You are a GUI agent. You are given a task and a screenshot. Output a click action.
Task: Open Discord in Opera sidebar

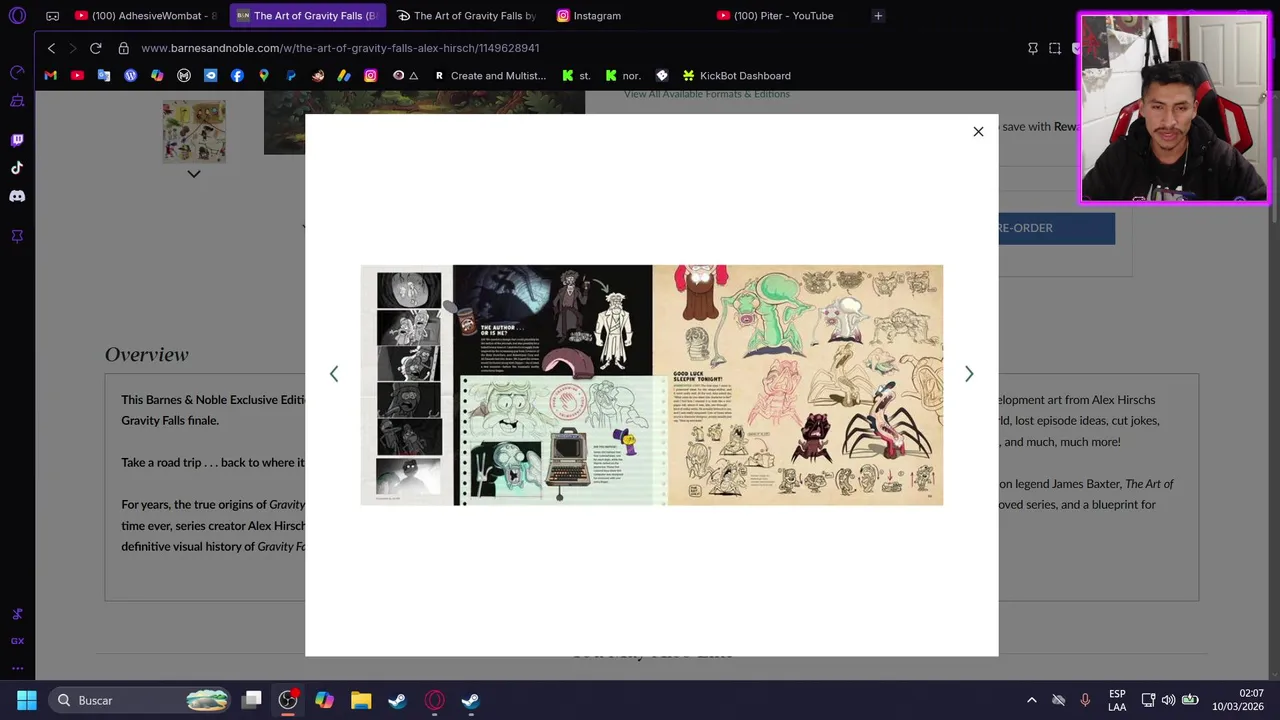(x=17, y=196)
